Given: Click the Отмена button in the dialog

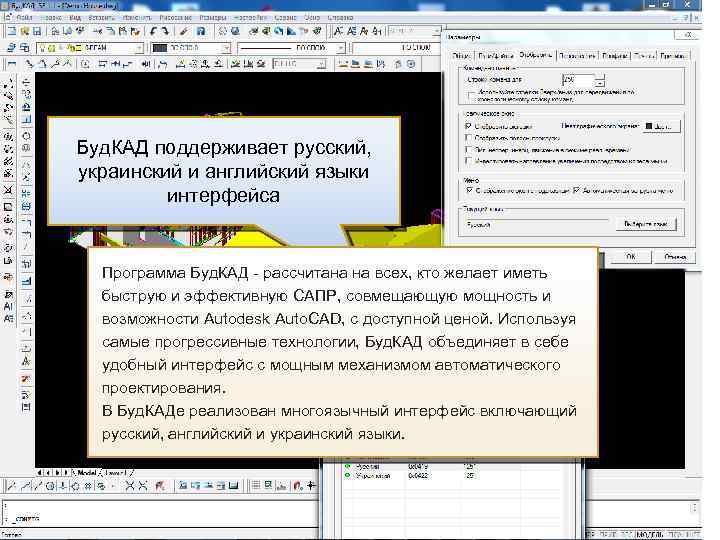Looking at the screenshot, I should pos(675,257).
